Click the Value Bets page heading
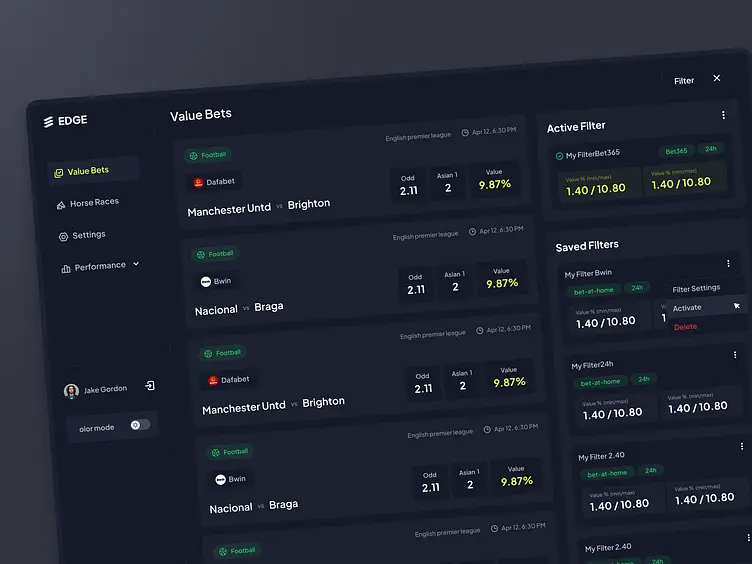The width and height of the screenshot is (752, 564). coord(200,115)
